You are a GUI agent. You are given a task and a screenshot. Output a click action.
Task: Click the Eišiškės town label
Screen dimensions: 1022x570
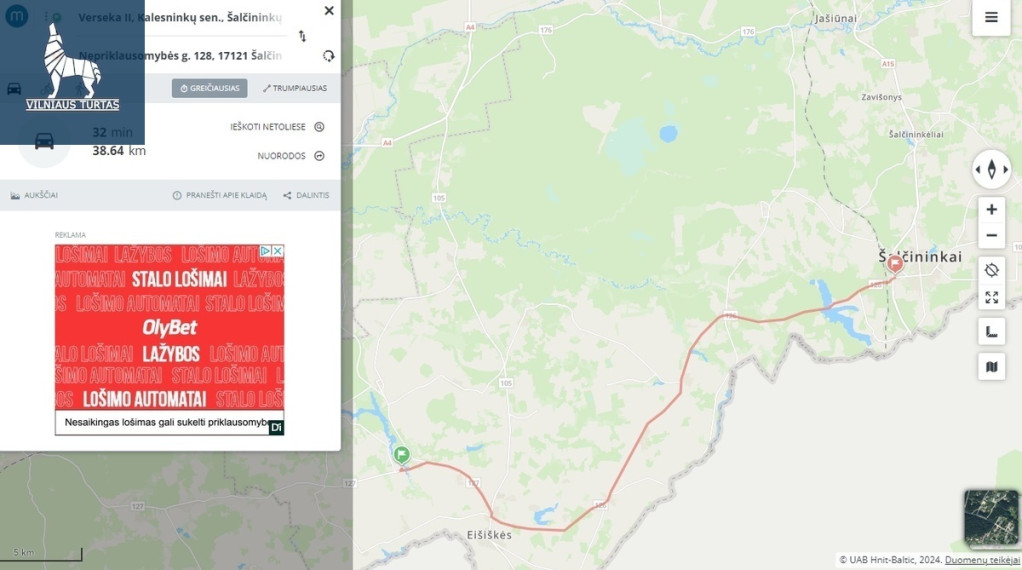click(x=489, y=535)
